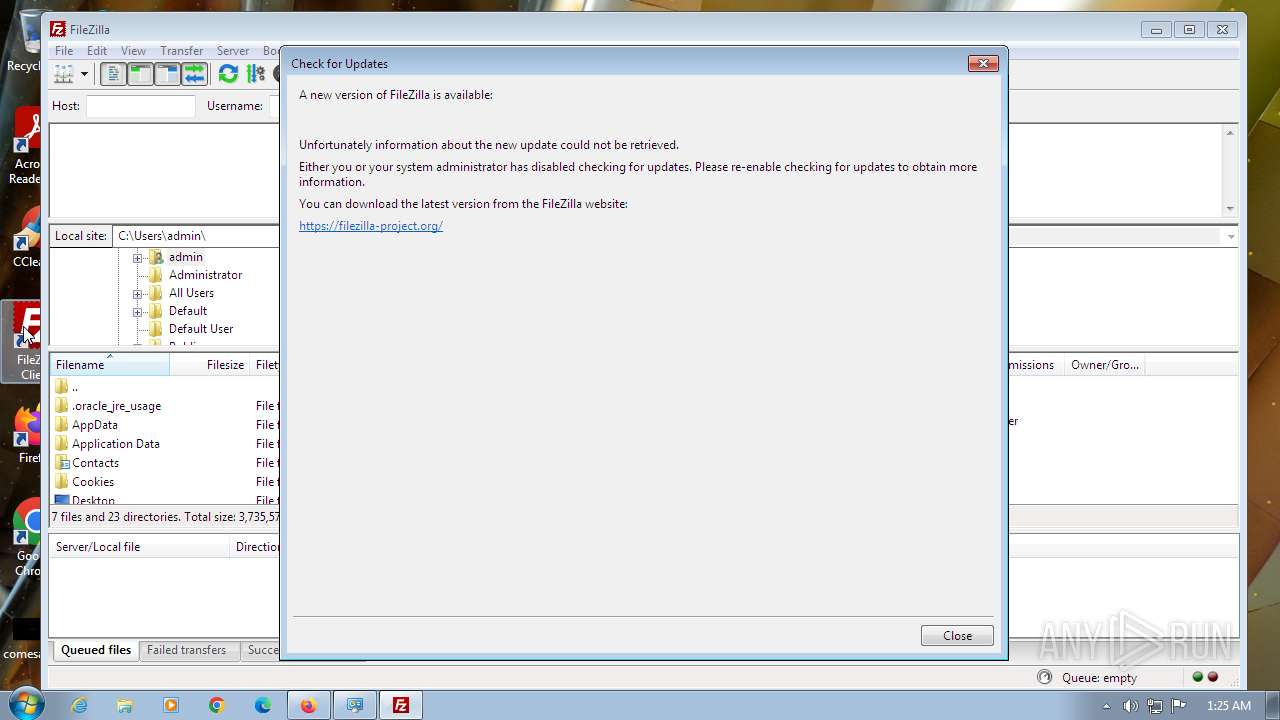Screen dimensions: 1280x720
Task: Click the red activity LED indicator
Action: point(1213,677)
